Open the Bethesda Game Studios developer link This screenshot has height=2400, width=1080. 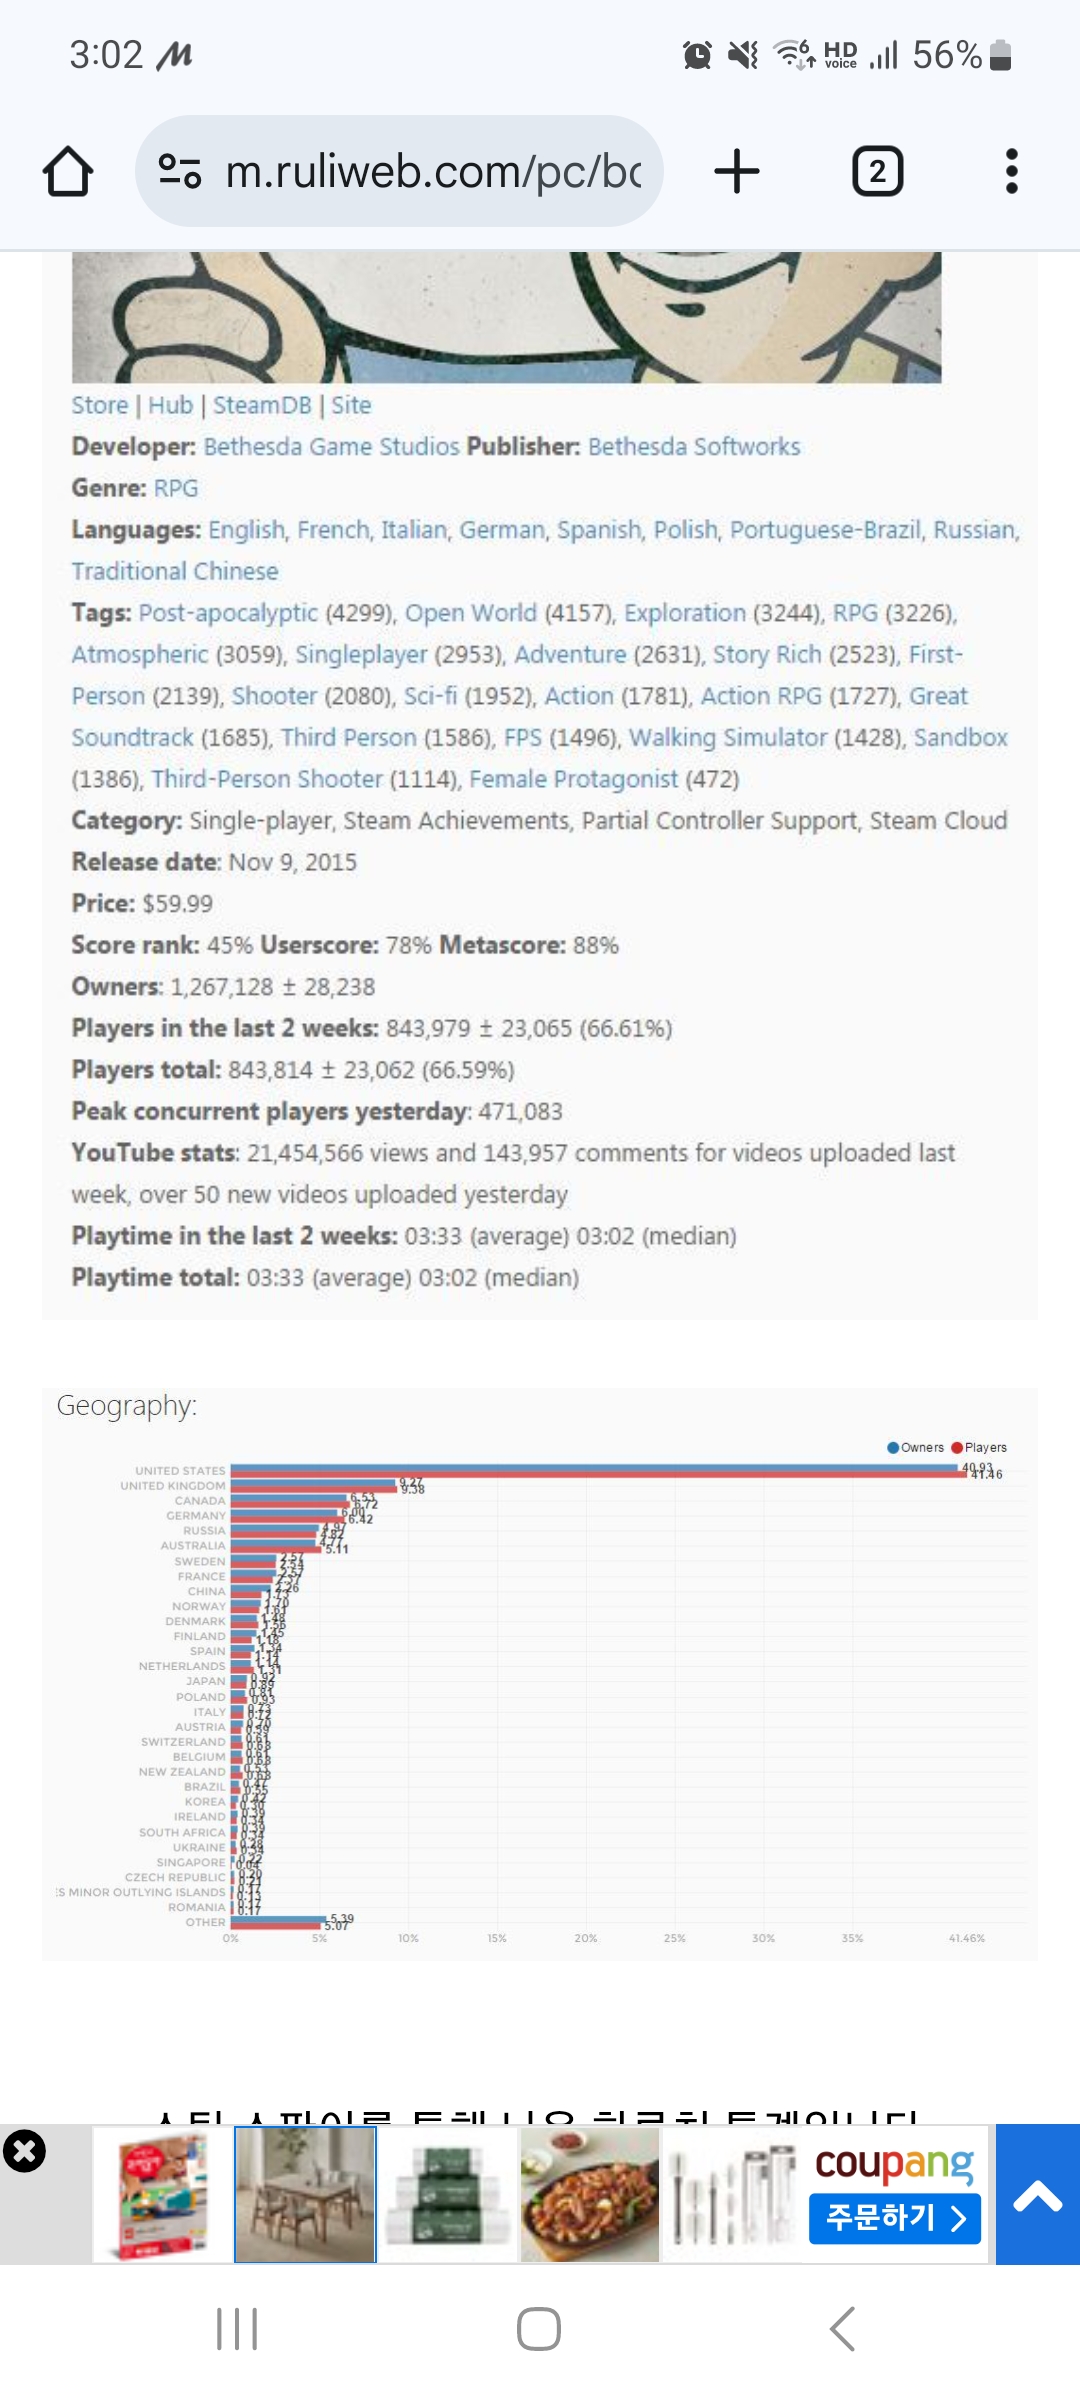(x=331, y=446)
